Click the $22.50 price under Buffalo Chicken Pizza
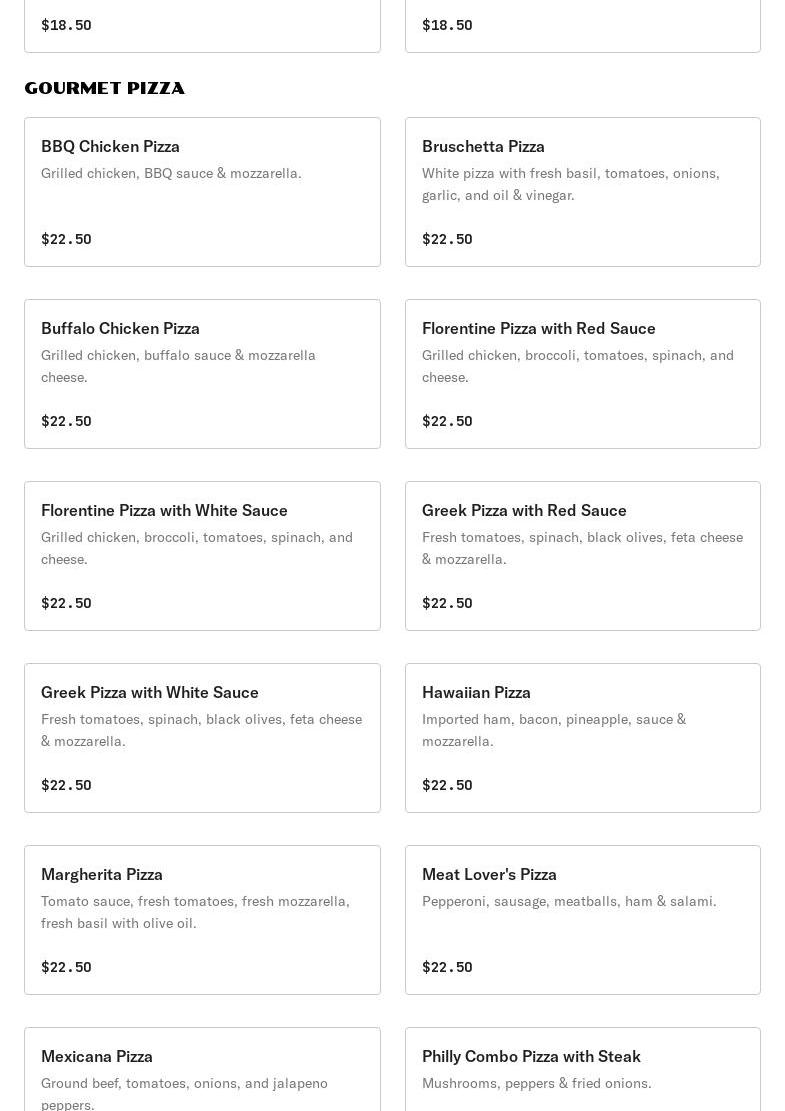785x1111 pixels. click(66, 422)
